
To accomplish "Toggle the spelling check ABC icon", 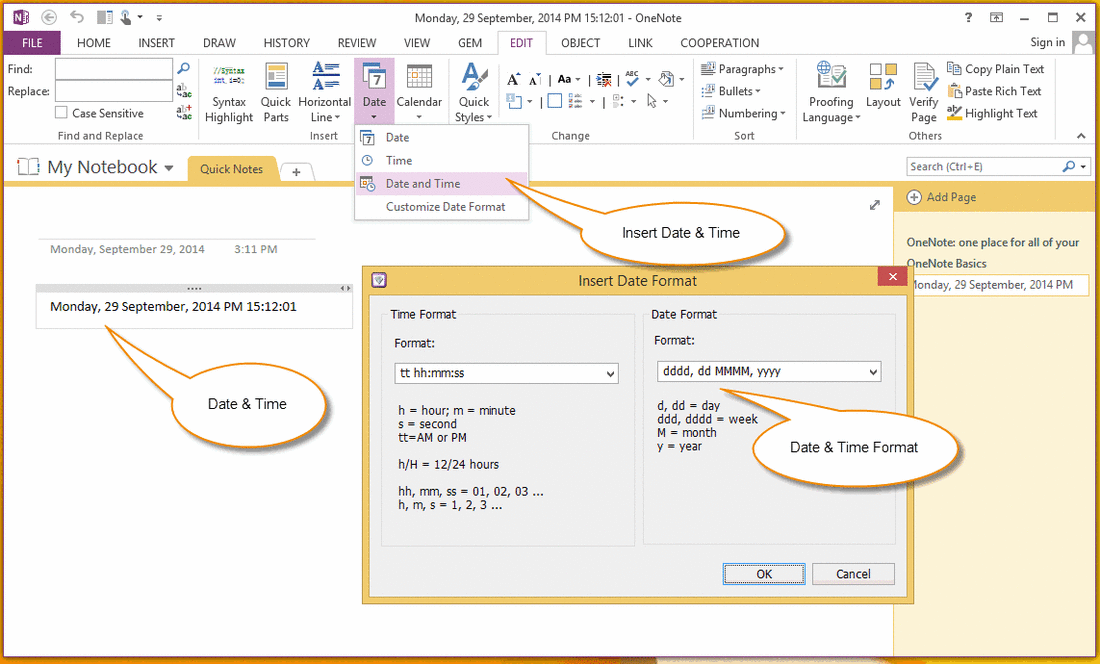I will [x=633, y=79].
